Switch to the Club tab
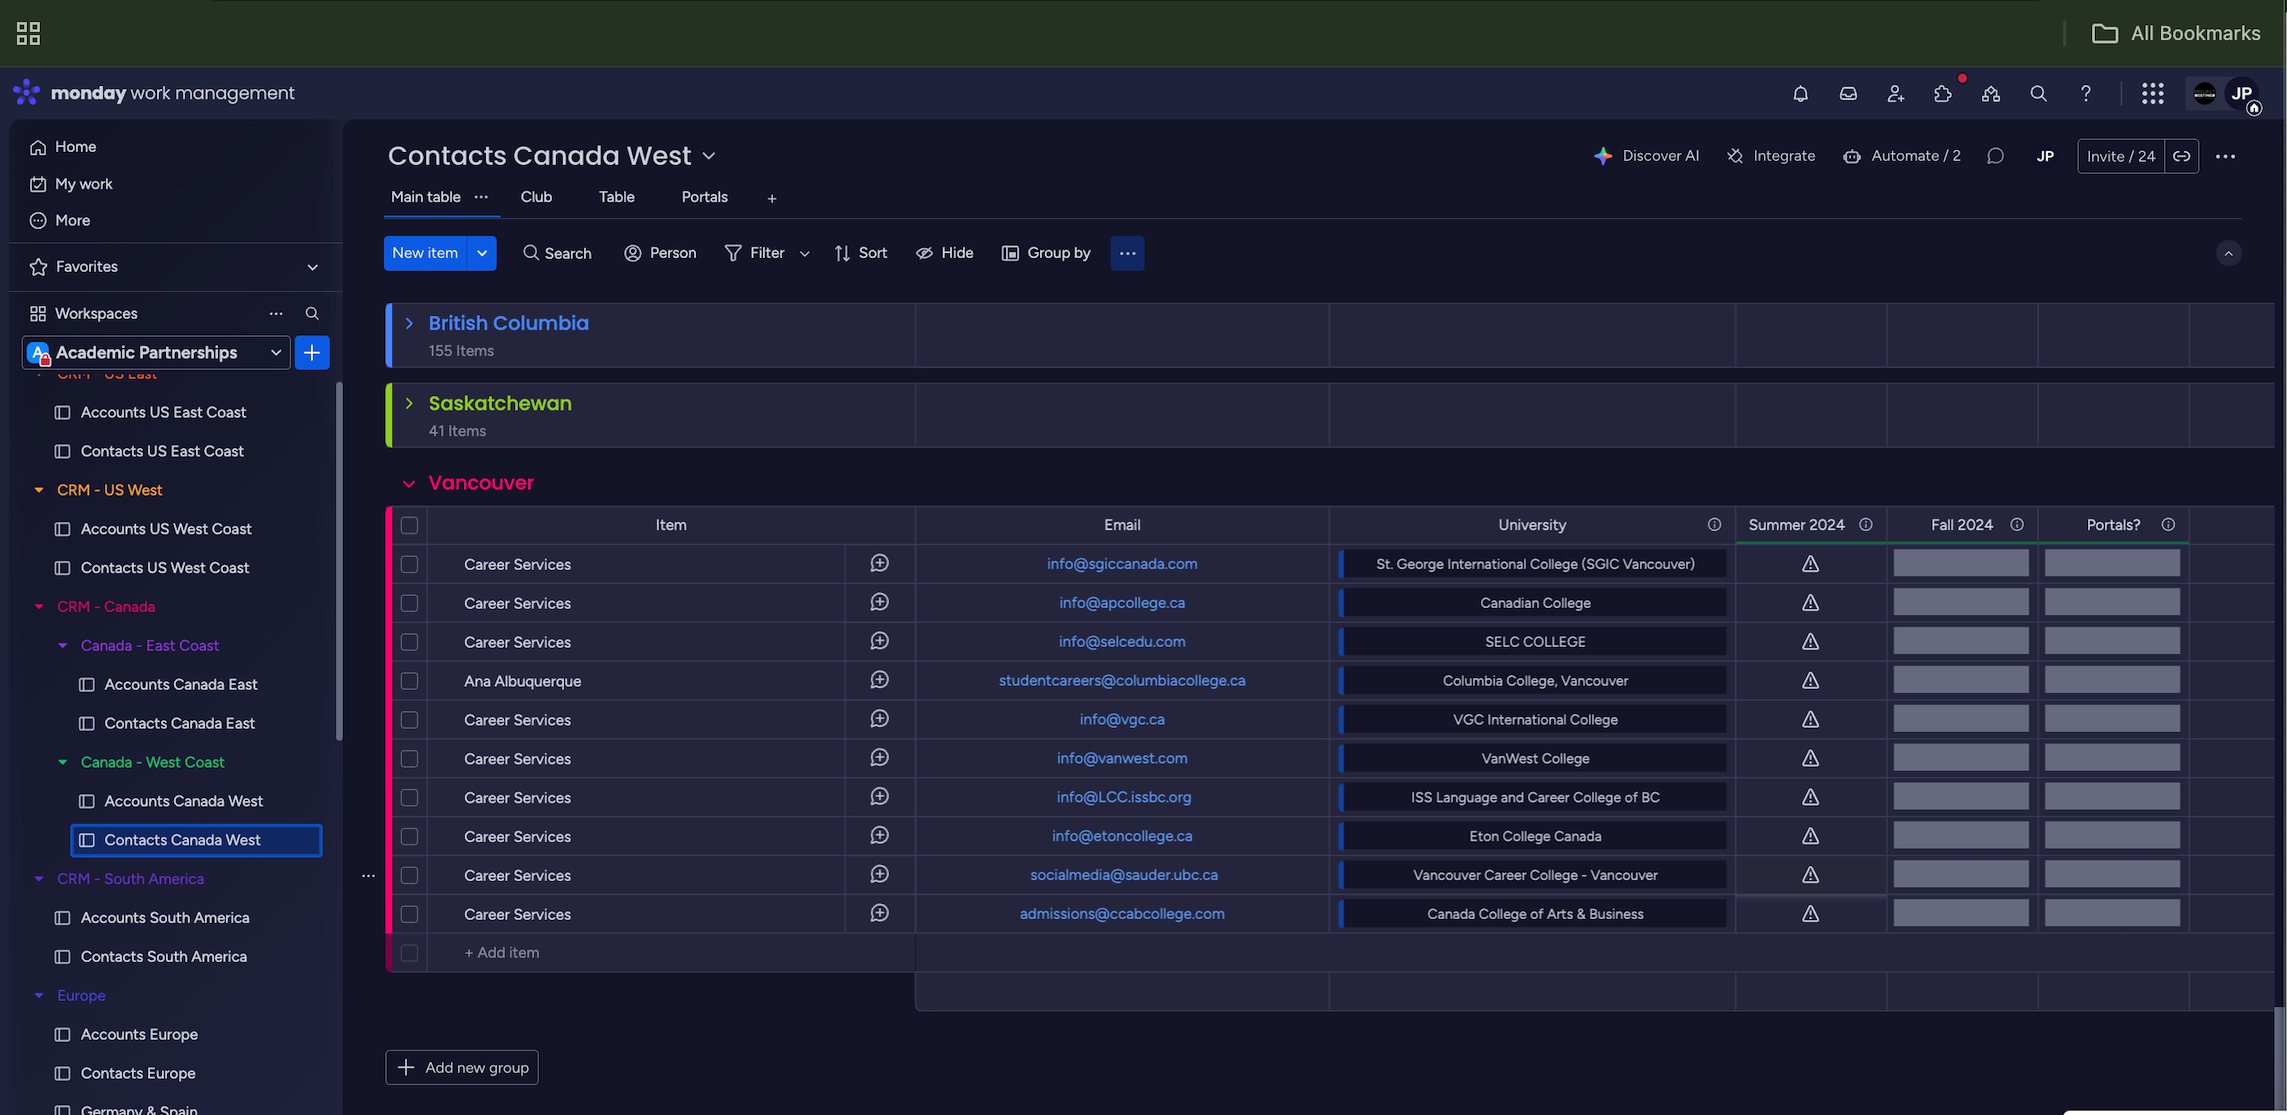2287x1115 pixels. (x=536, y=197)
